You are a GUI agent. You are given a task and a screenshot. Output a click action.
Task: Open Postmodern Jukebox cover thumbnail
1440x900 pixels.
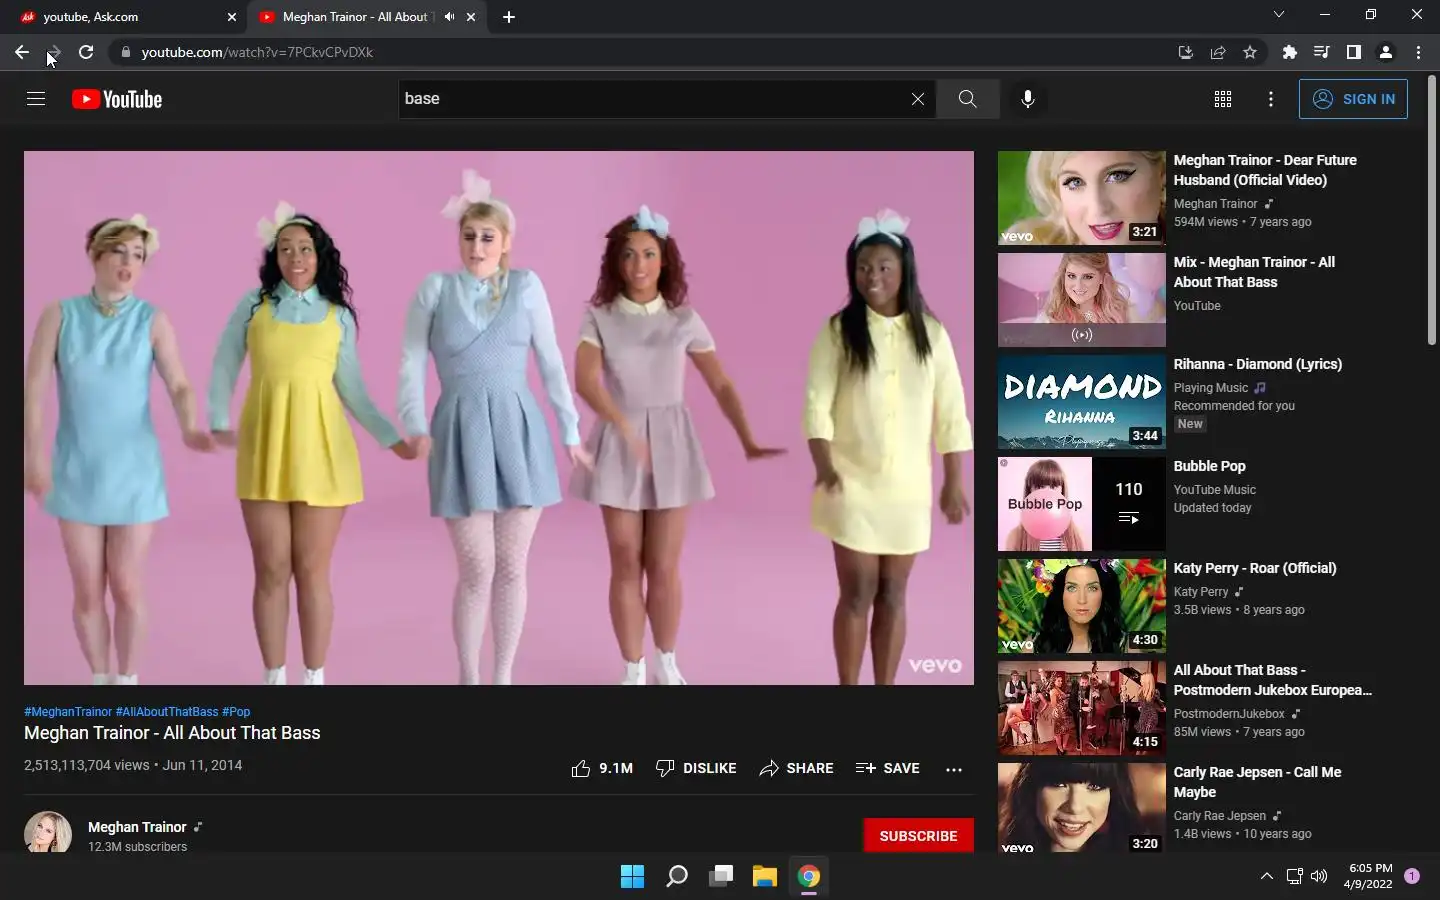tap(1082, 708)
